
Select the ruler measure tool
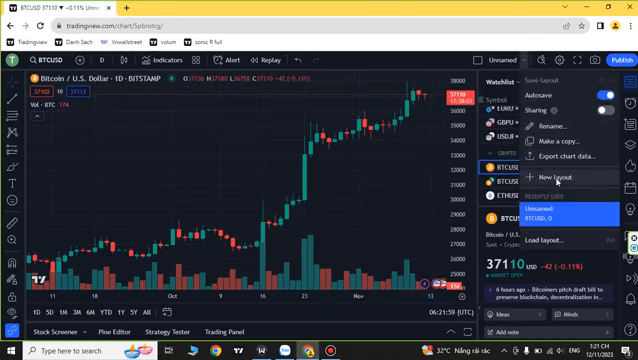[12, 223]
